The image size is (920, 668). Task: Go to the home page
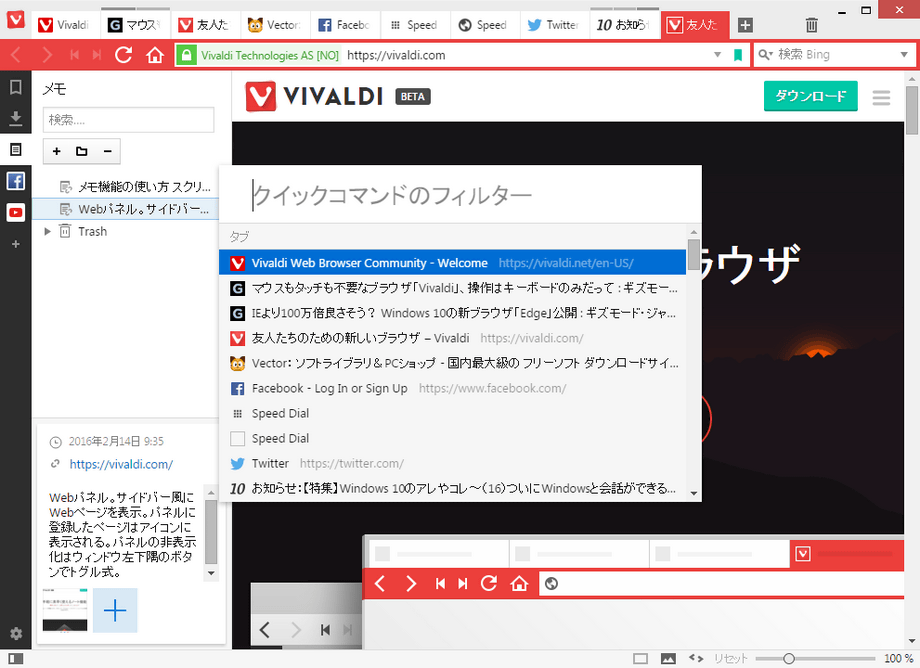coord(155,55)
